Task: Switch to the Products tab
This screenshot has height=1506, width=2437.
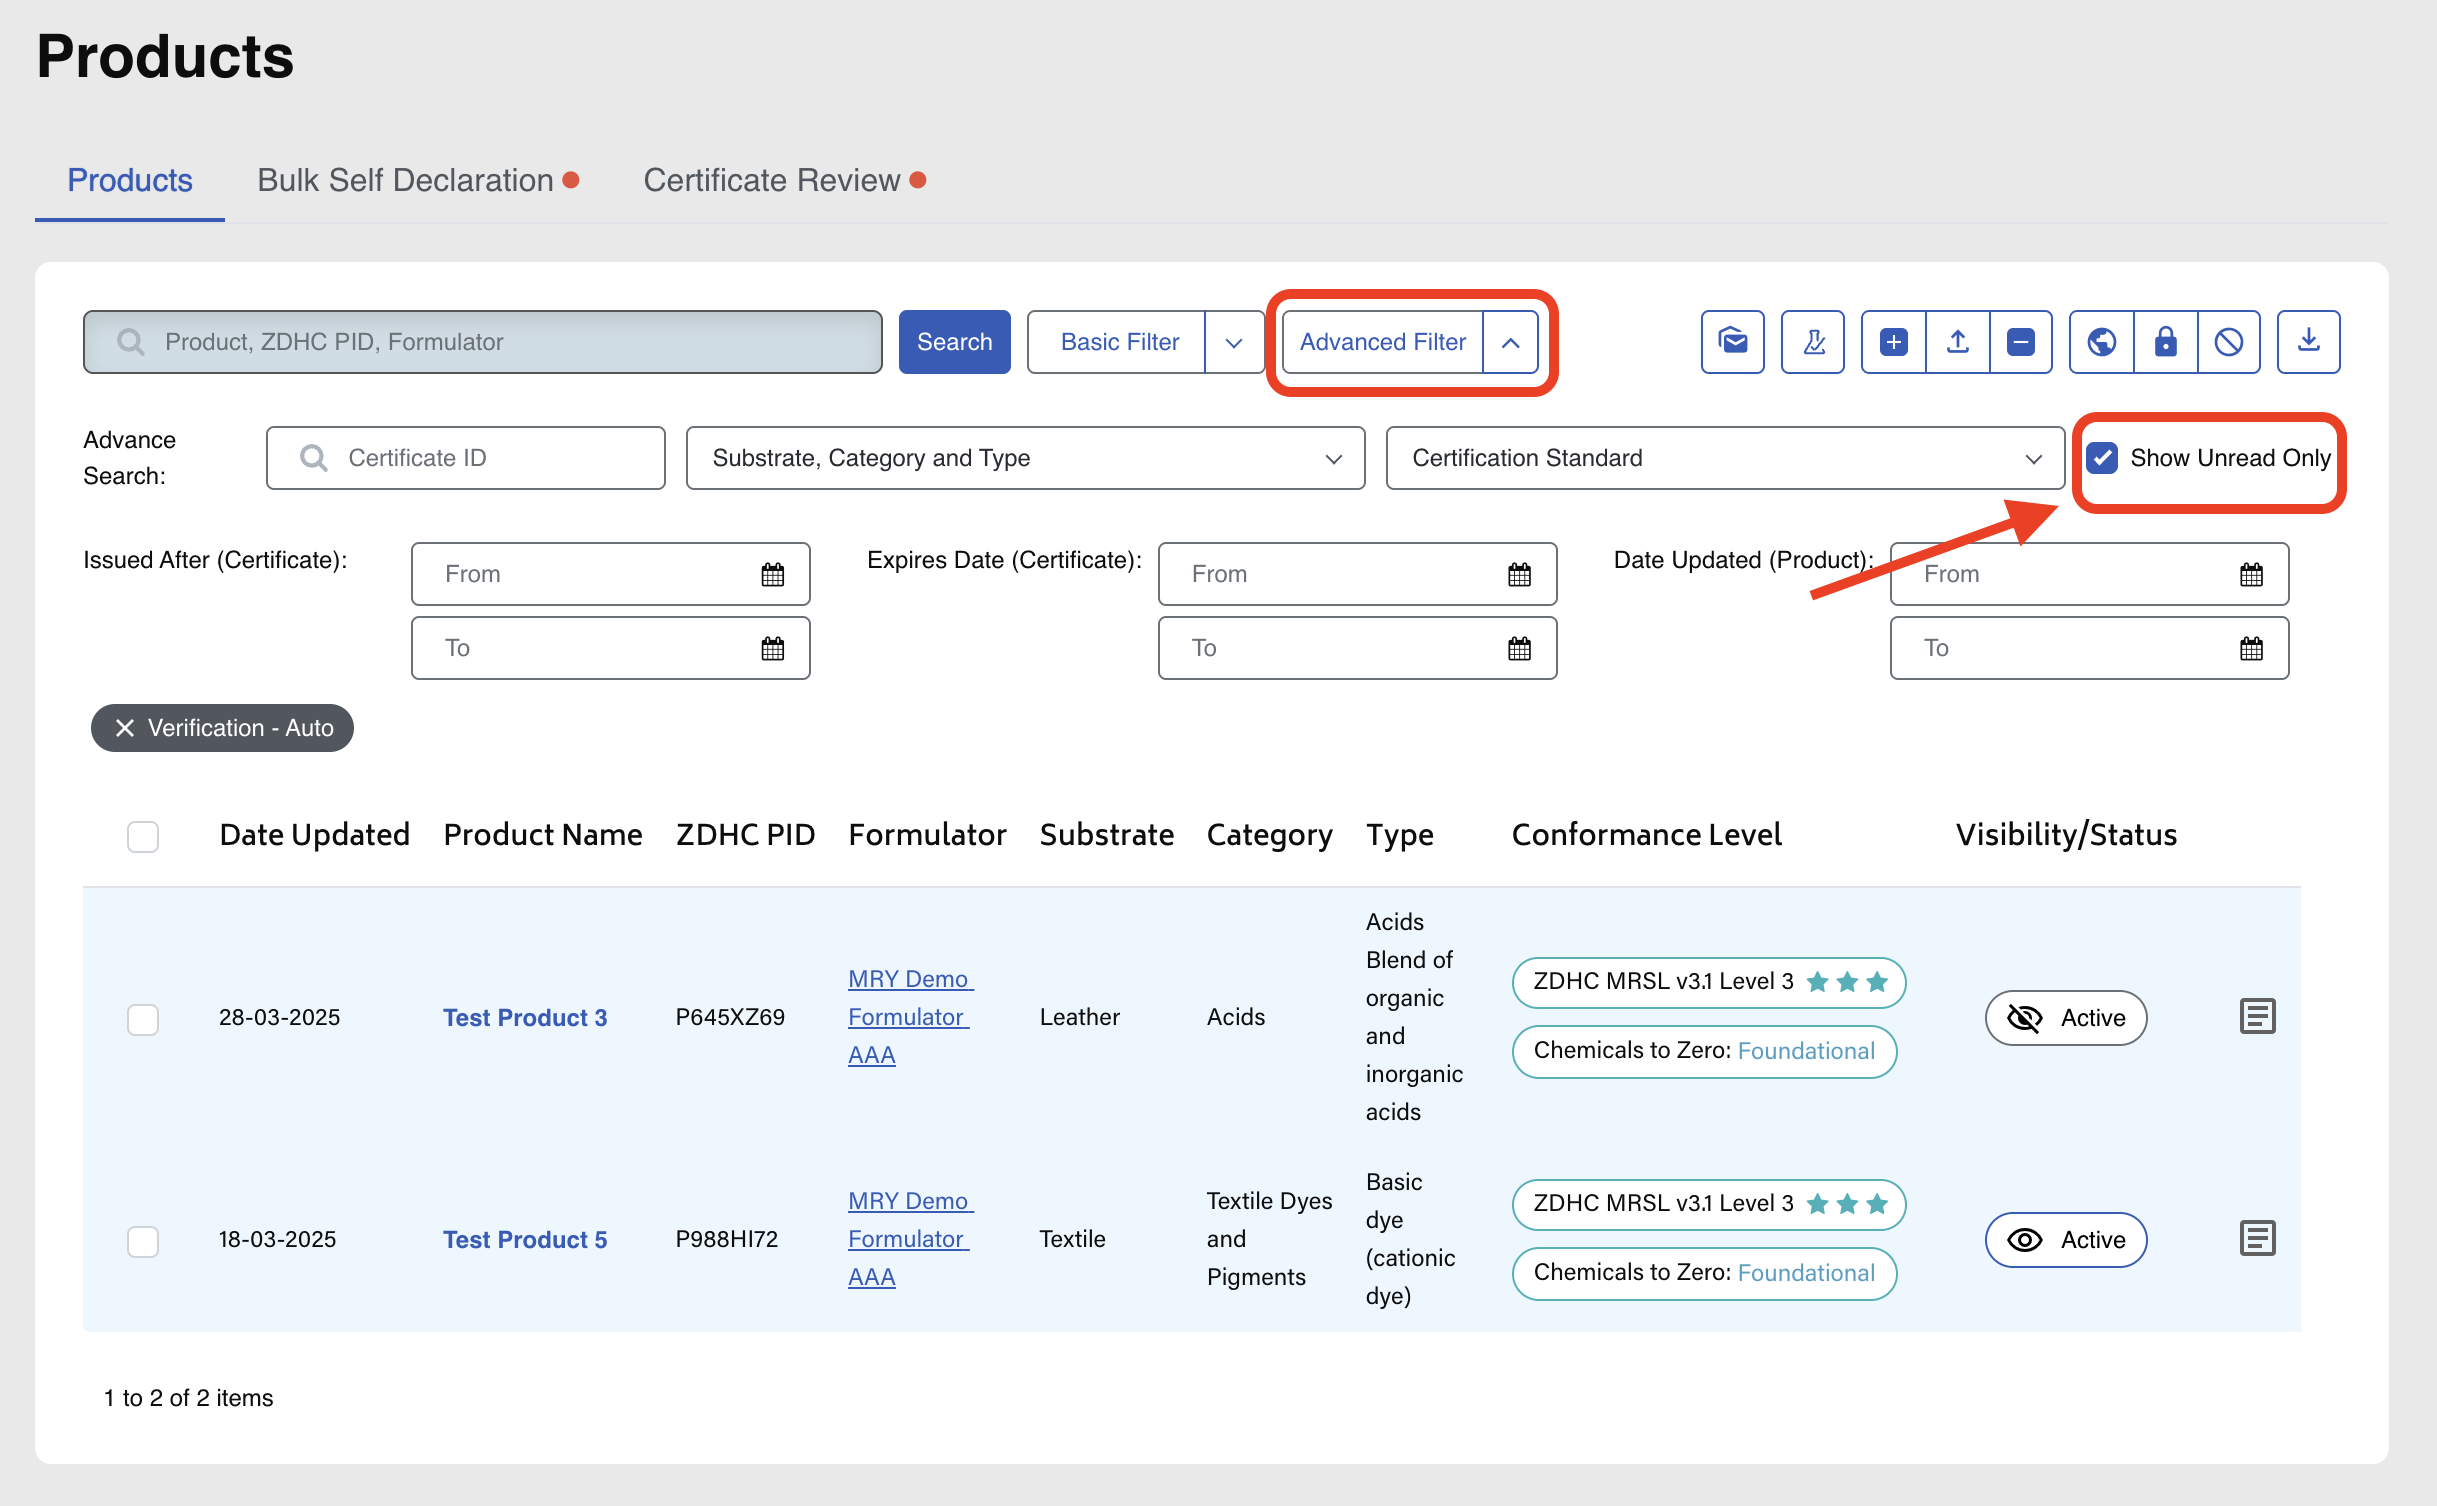Action: (x=130, y=180)
